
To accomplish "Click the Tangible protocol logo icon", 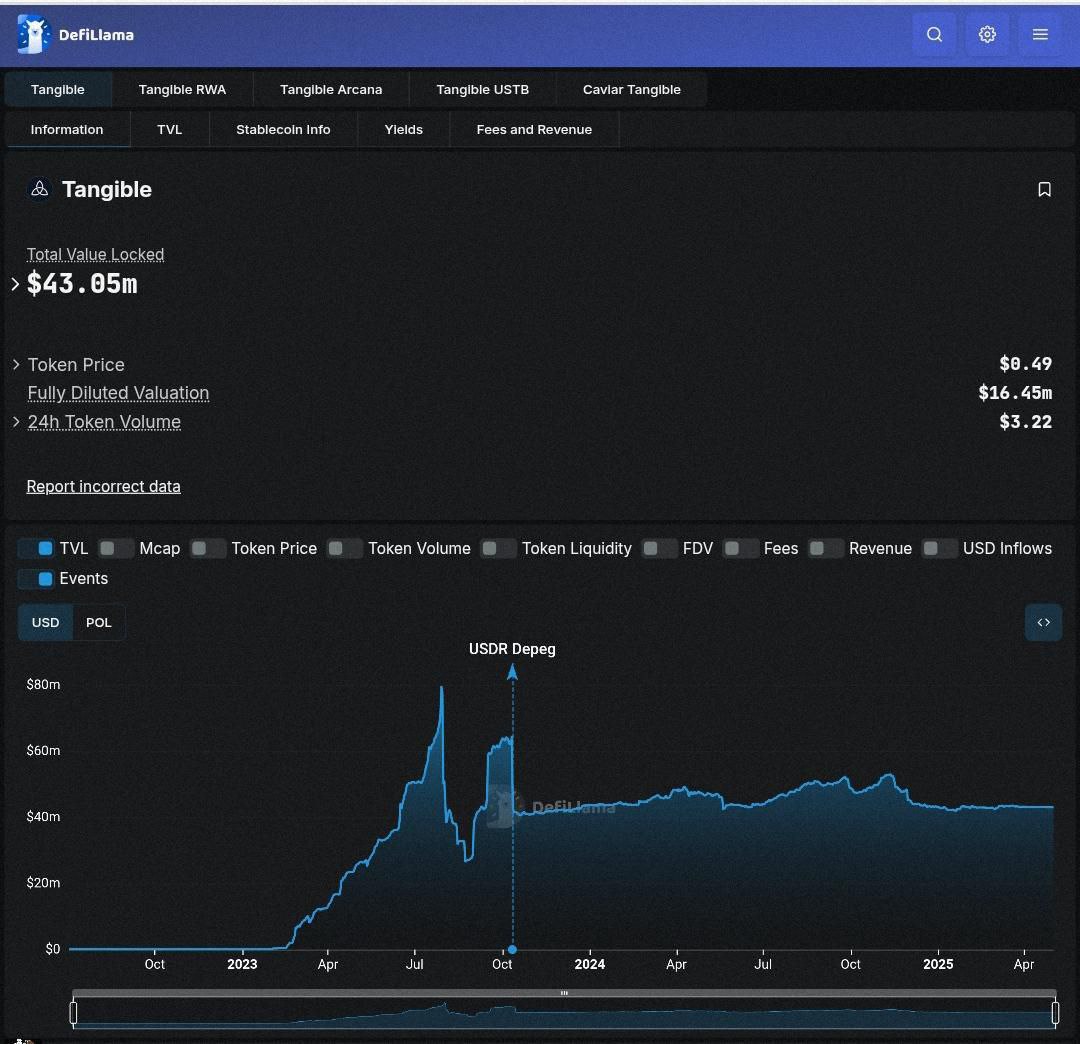I will click(x=40, y=189).
